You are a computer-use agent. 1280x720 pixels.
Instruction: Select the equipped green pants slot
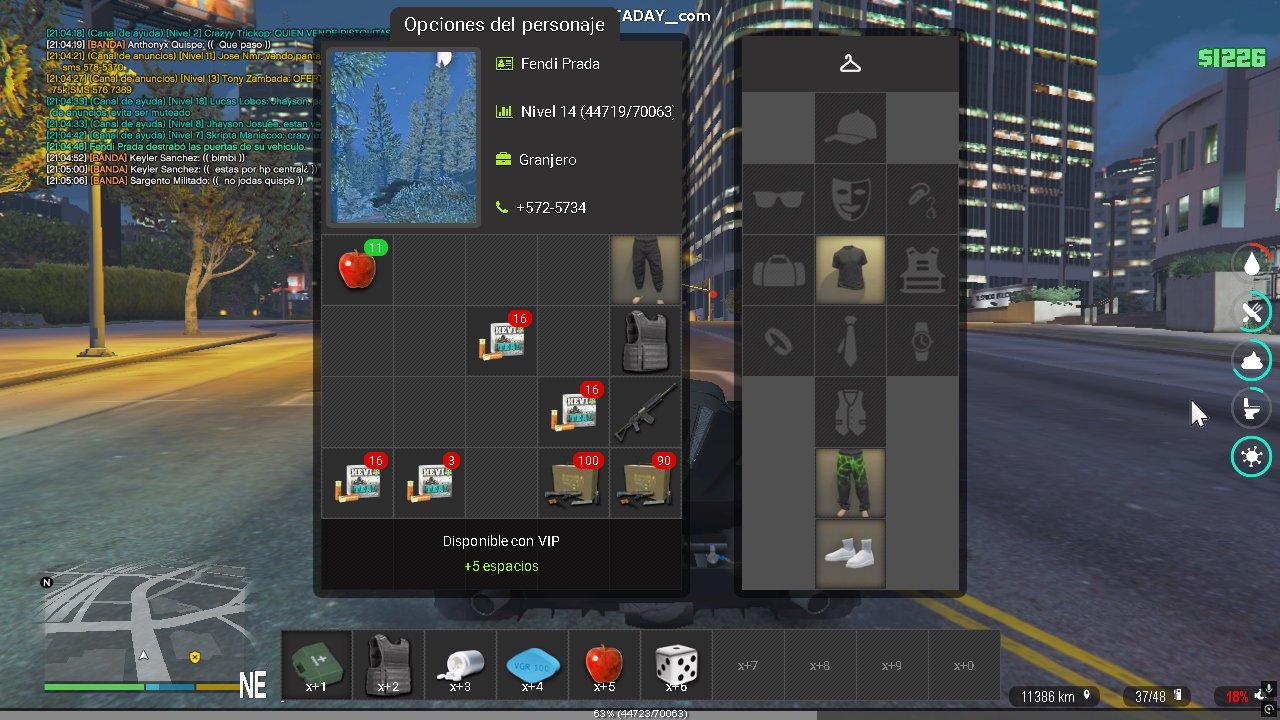tap(850, 483)
